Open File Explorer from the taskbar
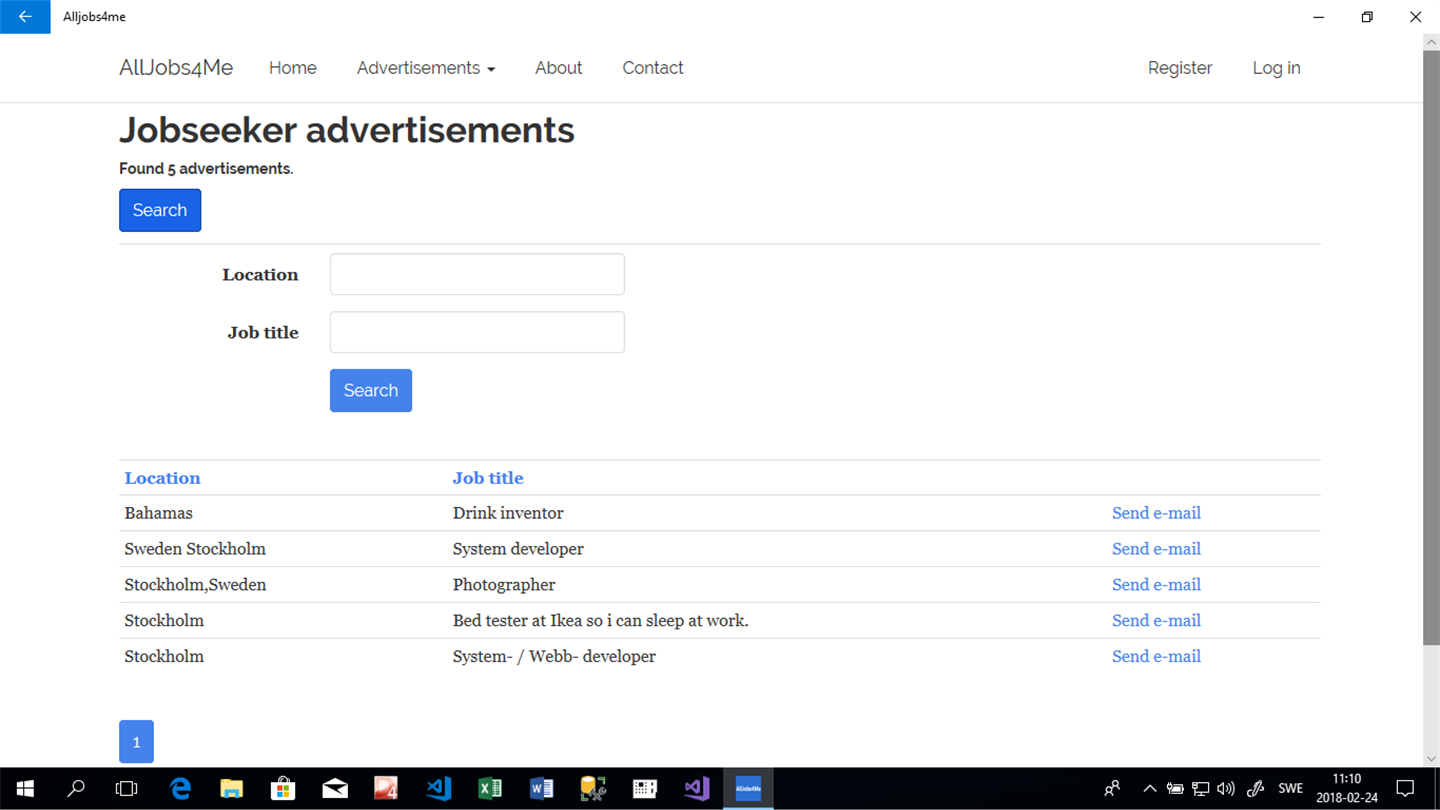1440x810 pixels. [x=232, y=789]
